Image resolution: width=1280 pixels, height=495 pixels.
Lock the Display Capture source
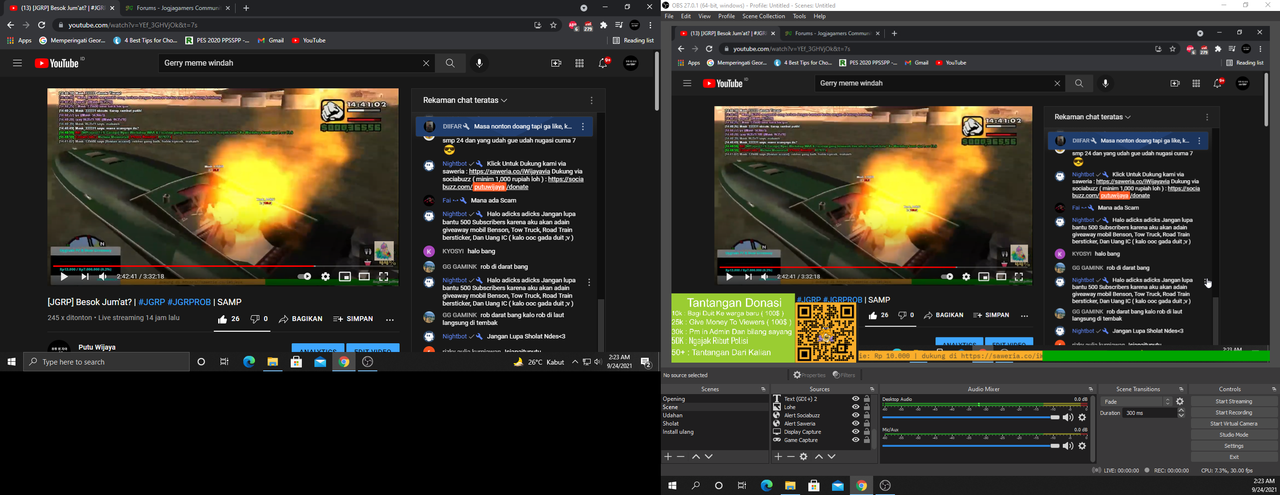[x=867, y=432]
